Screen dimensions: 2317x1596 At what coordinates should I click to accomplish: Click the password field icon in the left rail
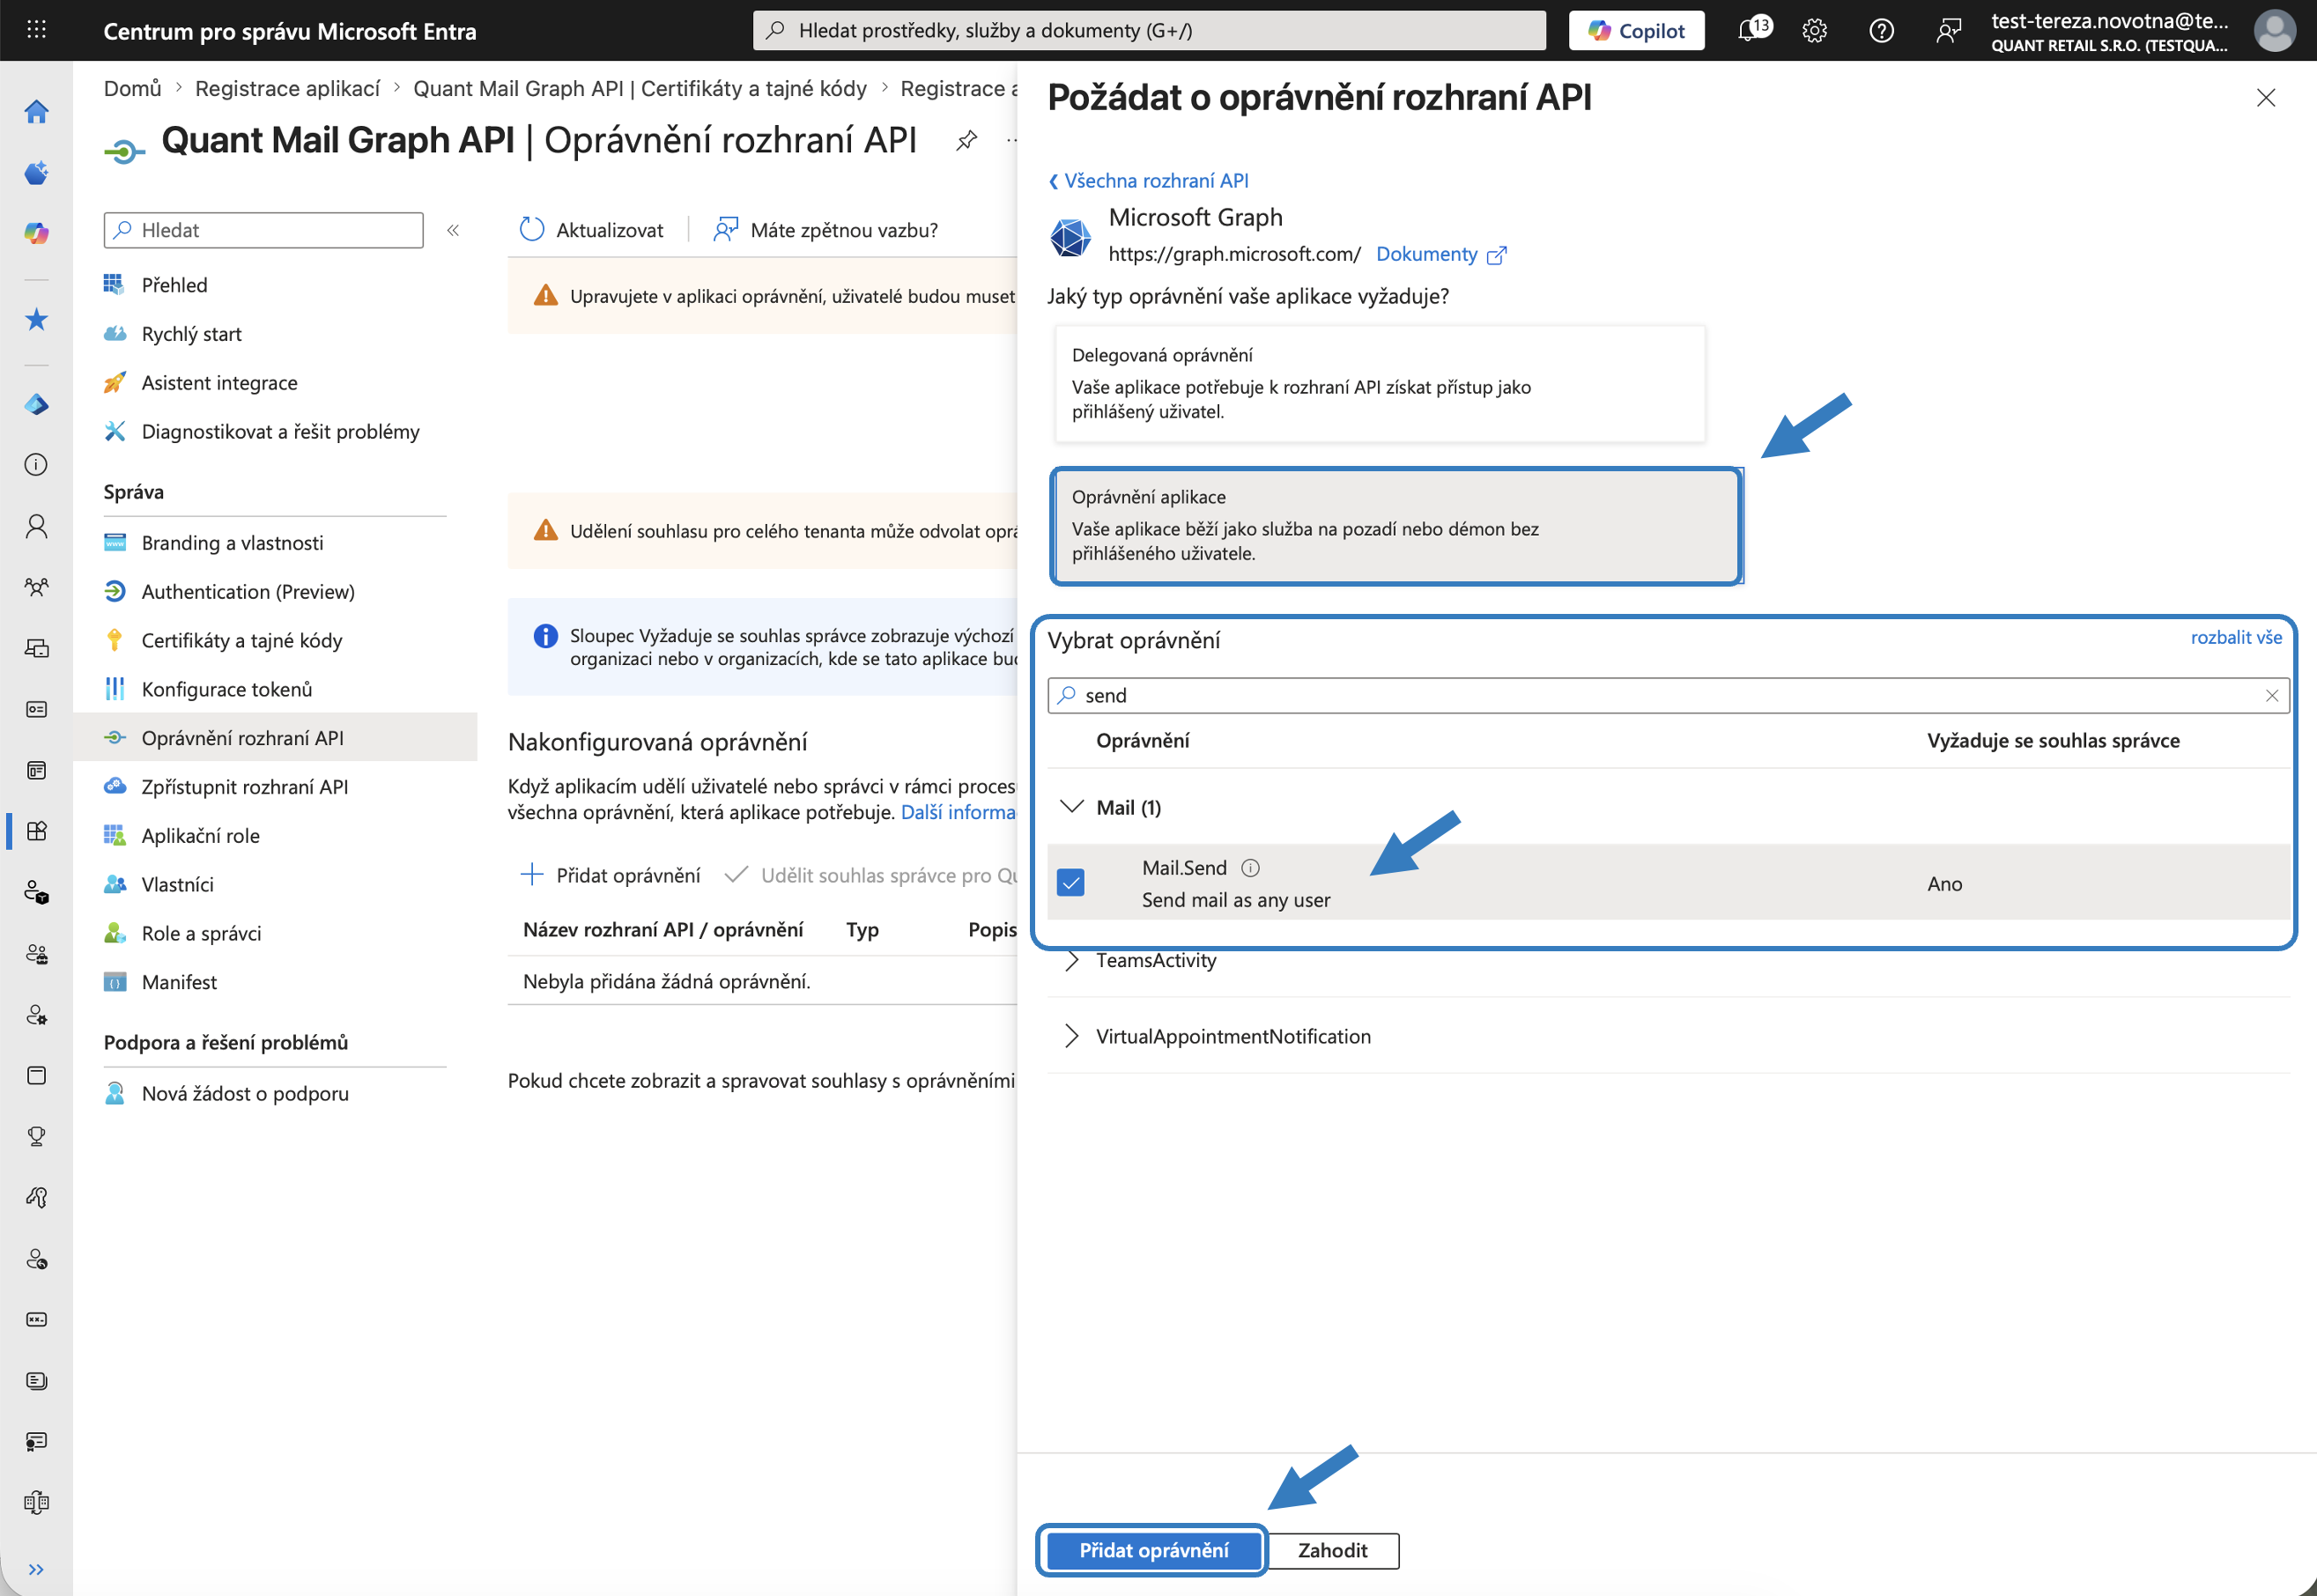(37, 1319)
